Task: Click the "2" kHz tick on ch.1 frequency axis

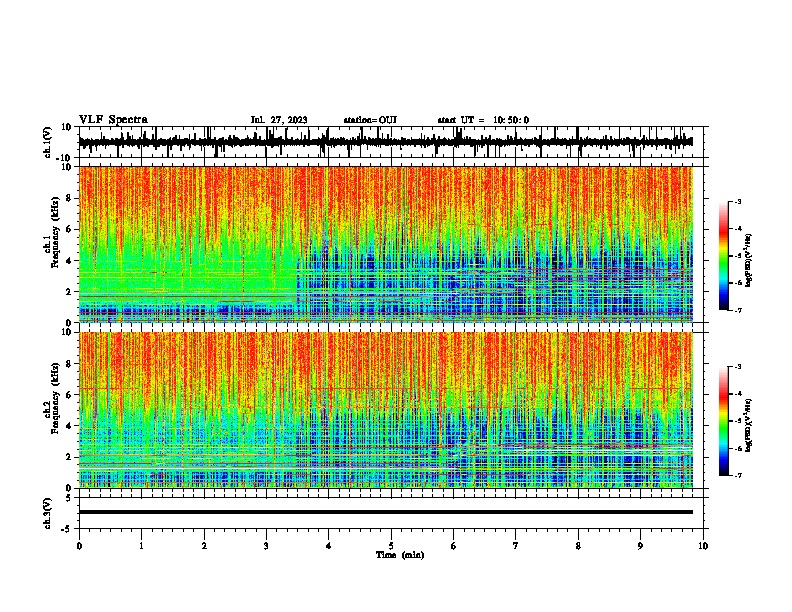Action: click(x=69, y=291)
